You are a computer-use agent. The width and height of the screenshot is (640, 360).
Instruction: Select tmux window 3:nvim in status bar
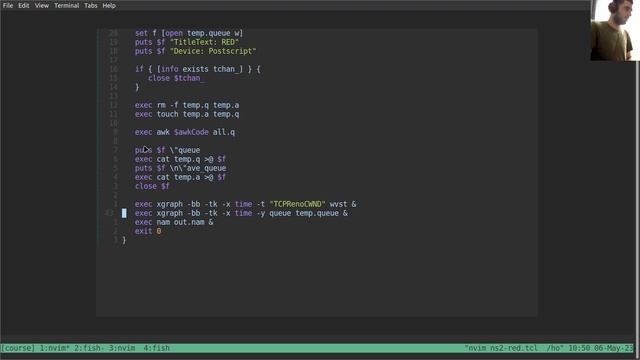pyautogui.click(x=122, y=348)
